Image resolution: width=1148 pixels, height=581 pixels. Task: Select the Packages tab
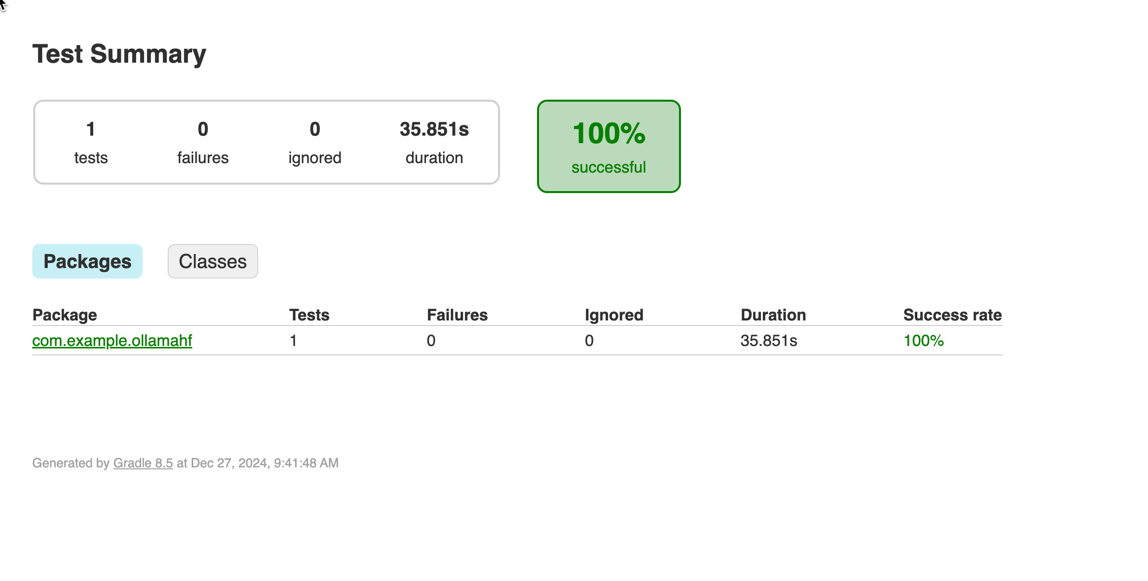click(87, 261)
